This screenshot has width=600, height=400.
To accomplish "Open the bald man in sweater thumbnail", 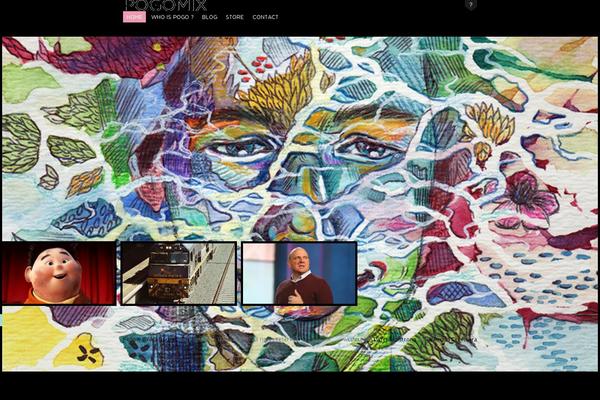I will coord(300,273).
